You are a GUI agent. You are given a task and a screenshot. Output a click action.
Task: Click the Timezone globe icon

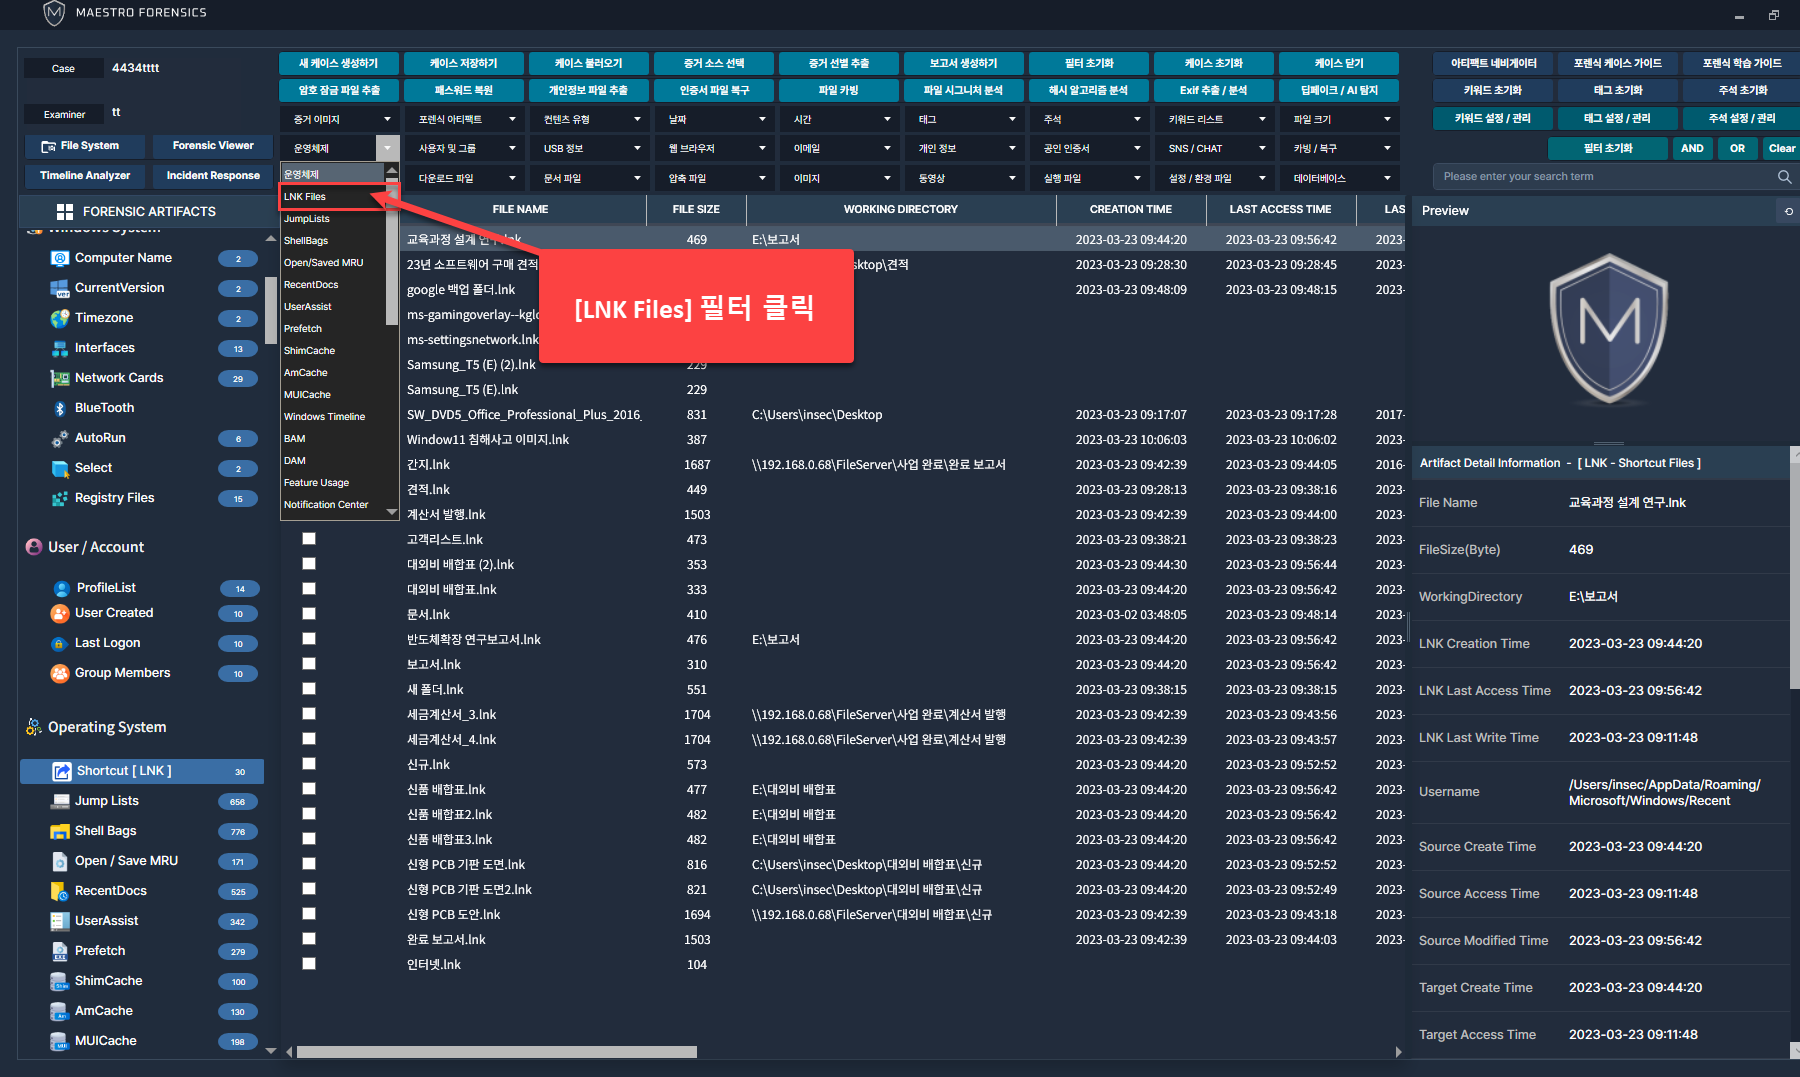click(60, 318)
